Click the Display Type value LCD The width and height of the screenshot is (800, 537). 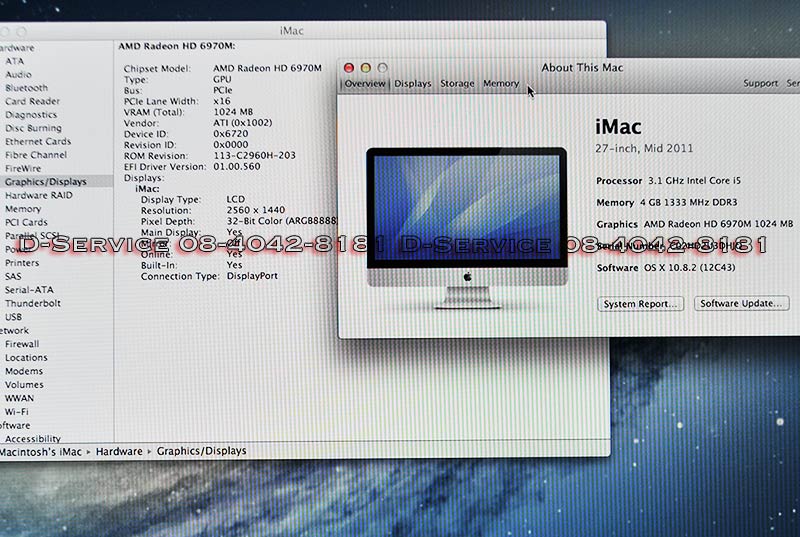coord(236,199)
